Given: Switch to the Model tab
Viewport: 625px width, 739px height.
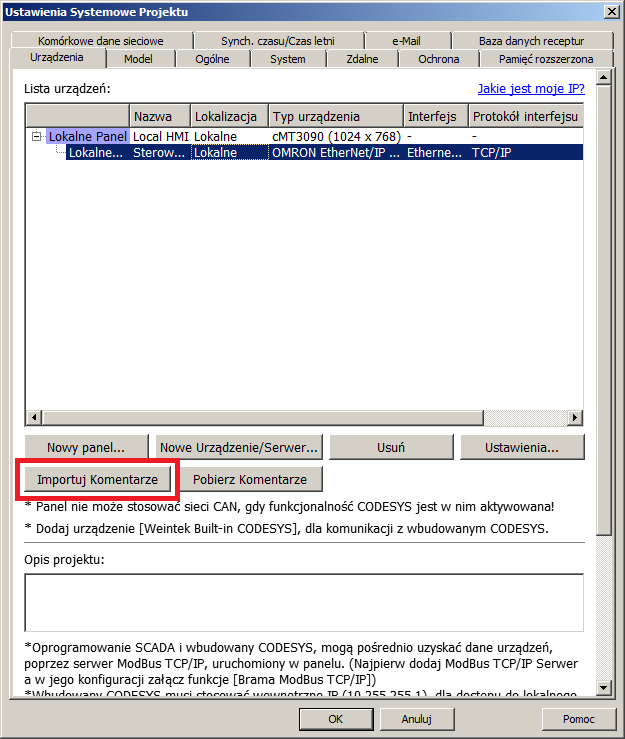Looking at the screenshot, I should coord(138,59).
